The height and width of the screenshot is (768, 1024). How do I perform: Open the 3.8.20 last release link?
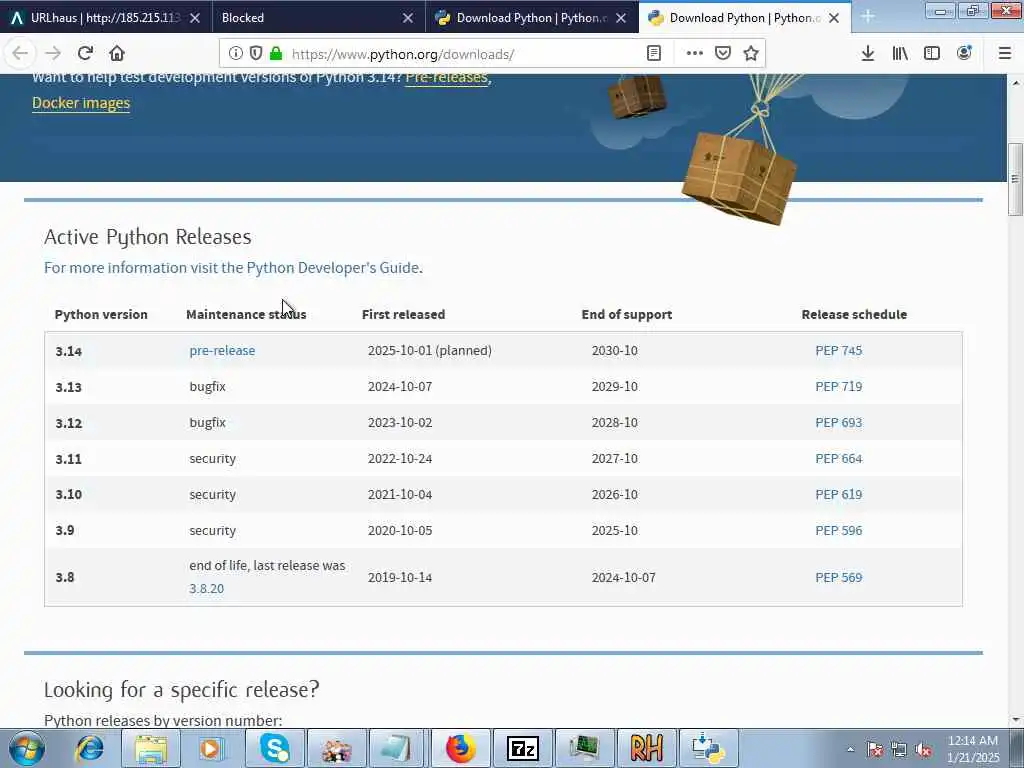206,588
